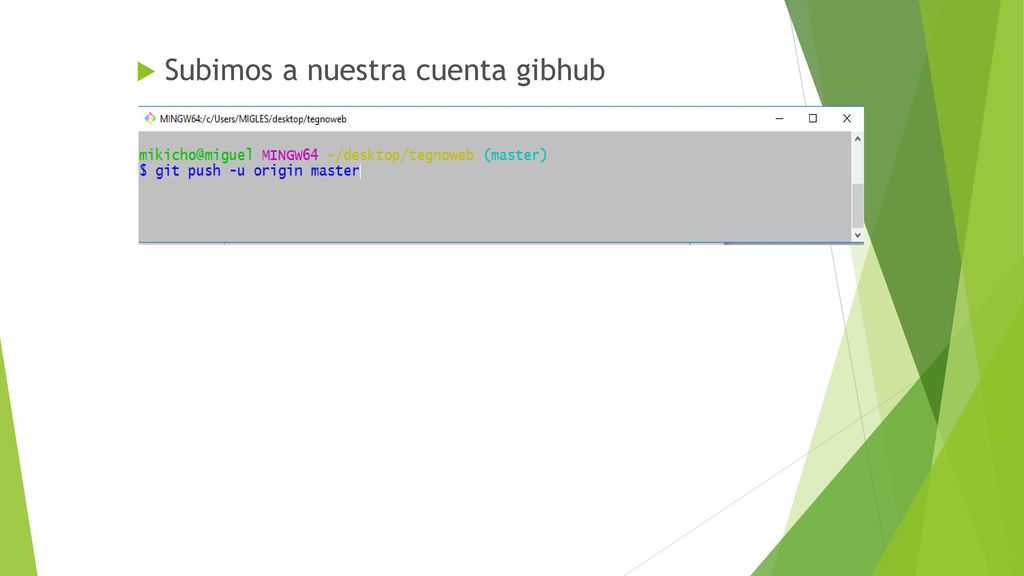Click the slide heading 'Subimos a nuestra cuenta gibhub'
1024x576 pixels.
pos(385,70)
